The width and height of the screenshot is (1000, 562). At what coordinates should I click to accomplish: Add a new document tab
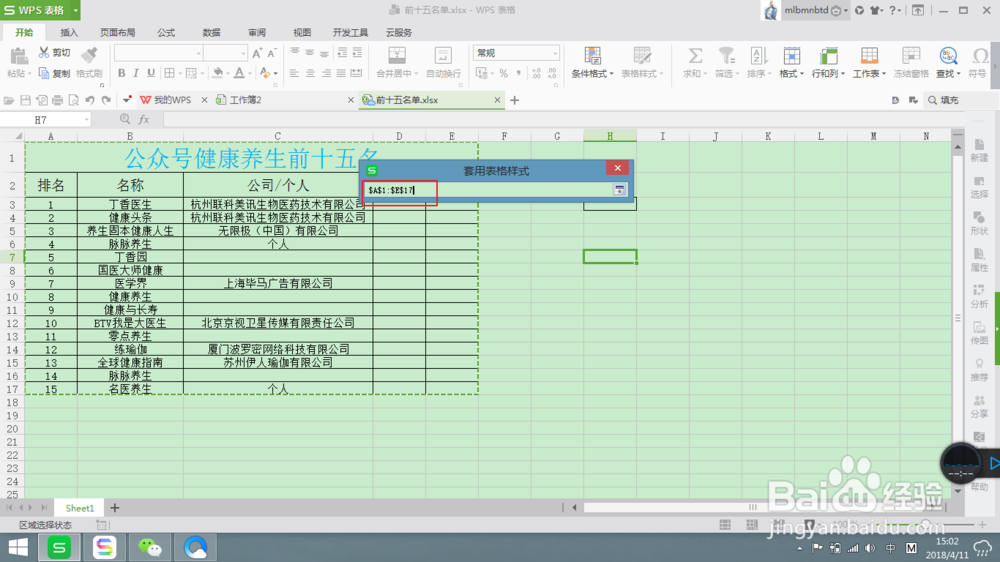(515, 100)
